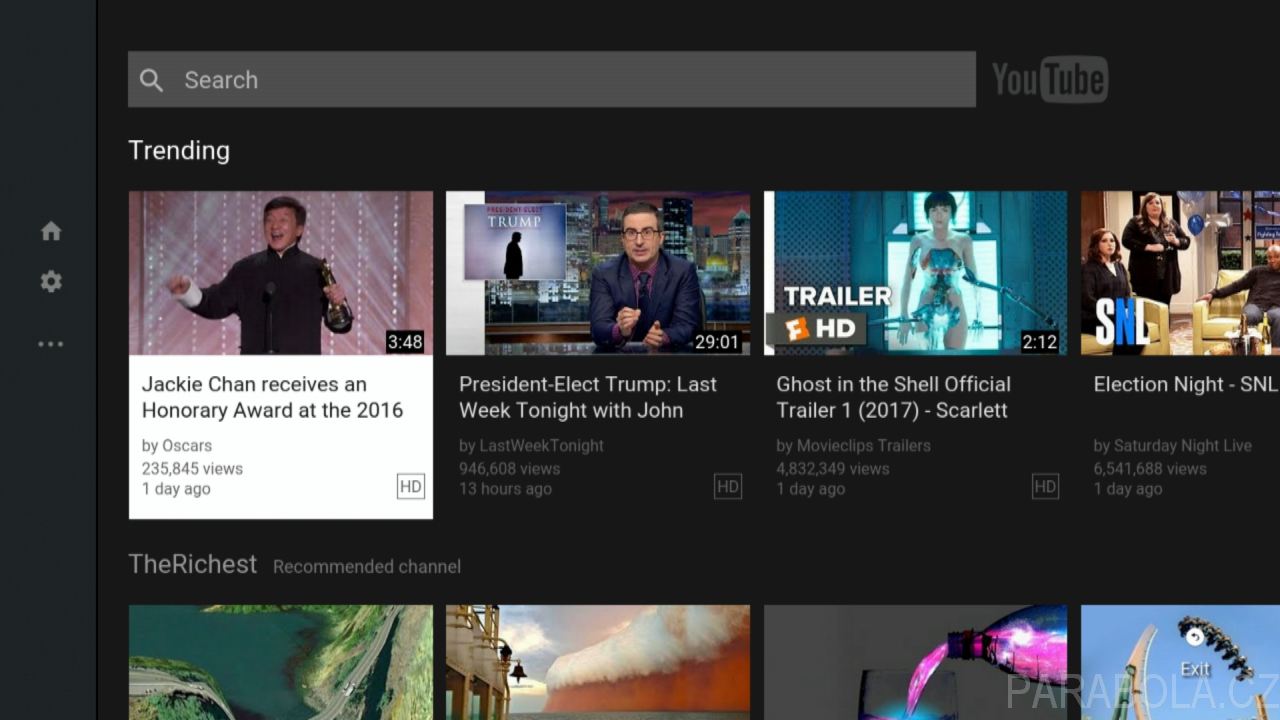Viewport: 1280px width, 720px height.
Task: Click 'by LastWeekTonight' channel text
Action: pos(532,446)
